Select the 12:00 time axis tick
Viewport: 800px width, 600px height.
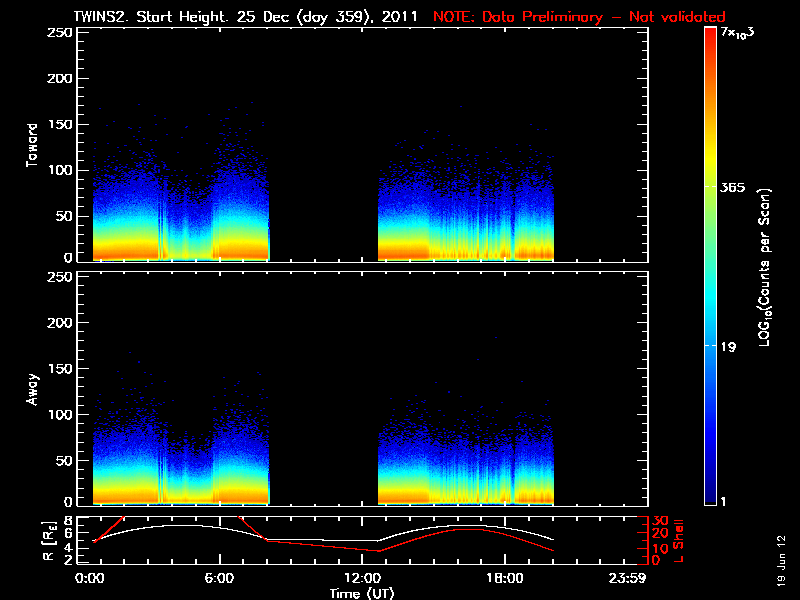pyautogui.click(x=361, y=578)
